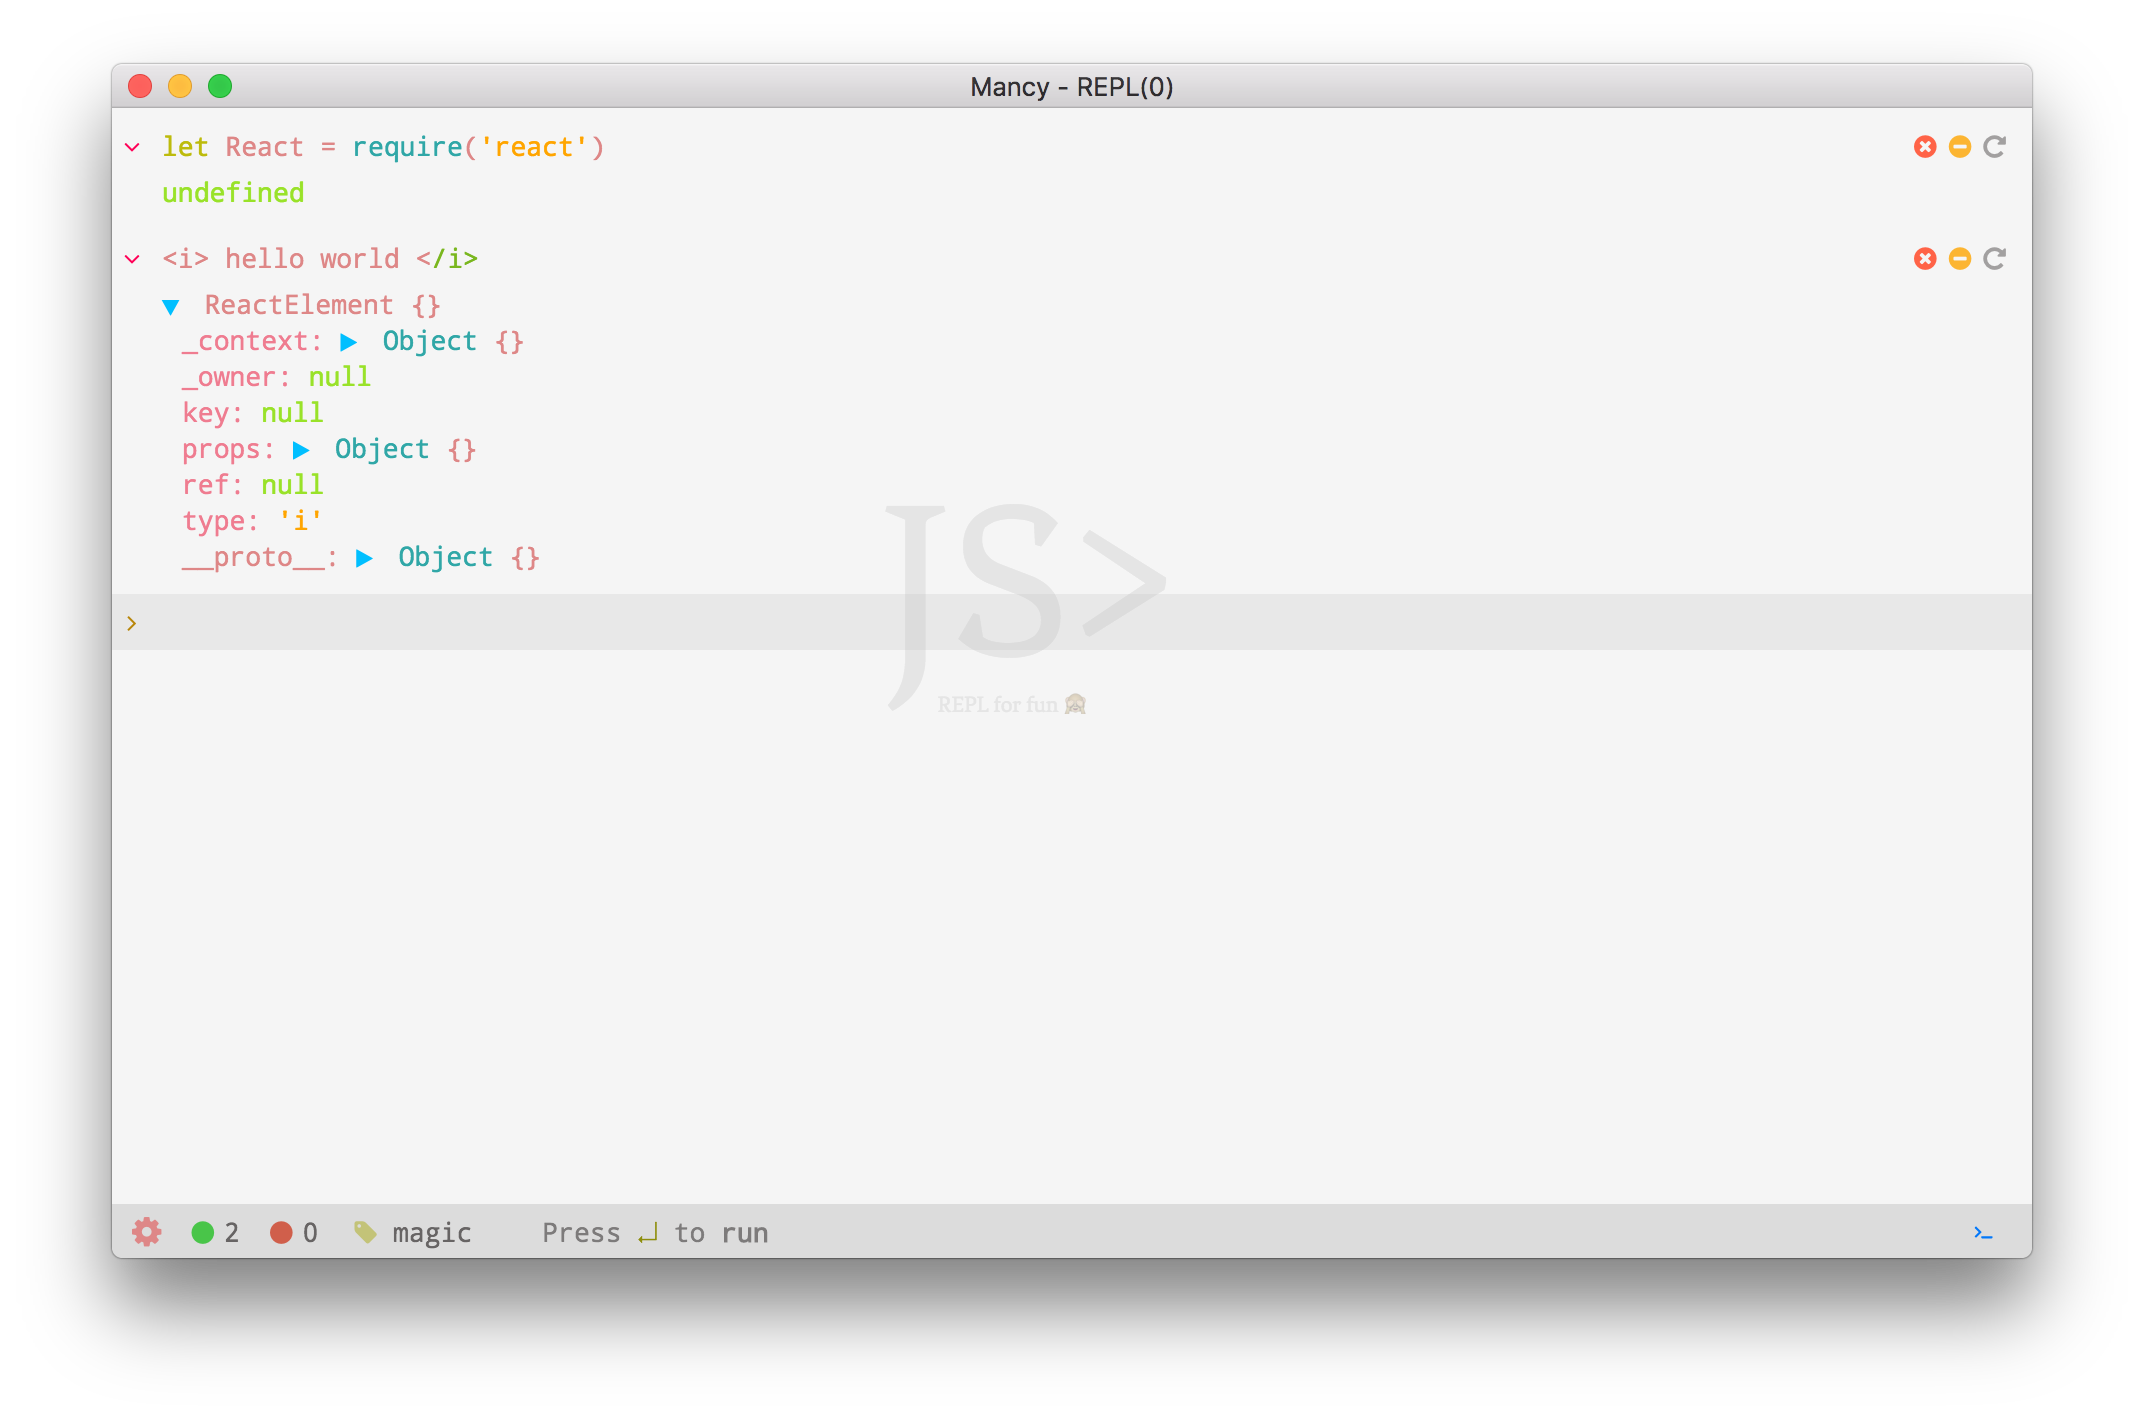Collapse the hello world entry chevron
The image size is (2144, 1418).
tap(132, 259)
